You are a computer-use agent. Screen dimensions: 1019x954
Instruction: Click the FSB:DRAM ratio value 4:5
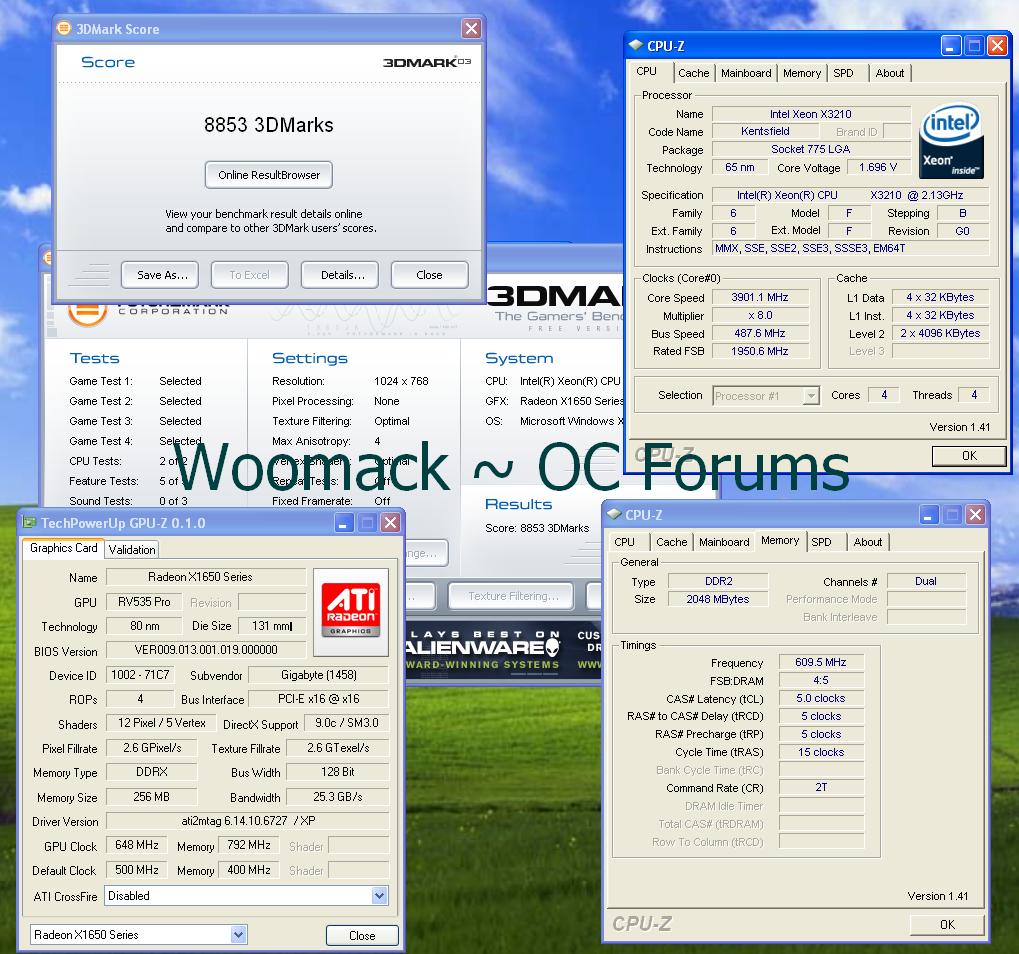click(821, 680)
